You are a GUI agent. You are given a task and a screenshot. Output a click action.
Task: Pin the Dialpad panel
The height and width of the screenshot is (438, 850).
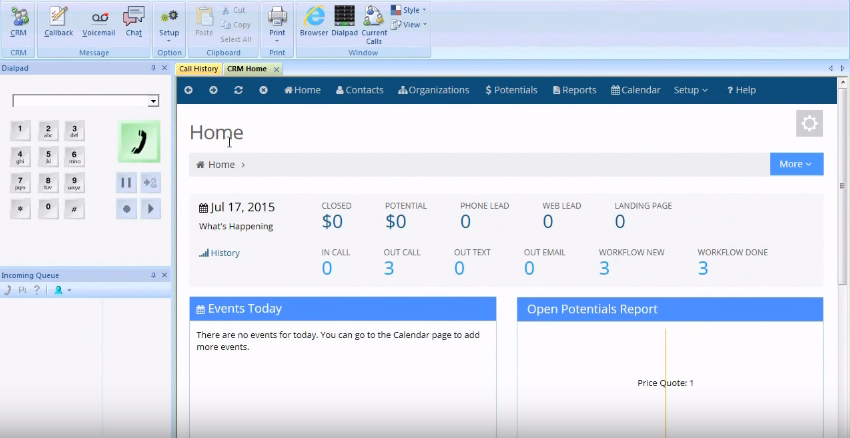pyautogui.click(x=153, y=68)
